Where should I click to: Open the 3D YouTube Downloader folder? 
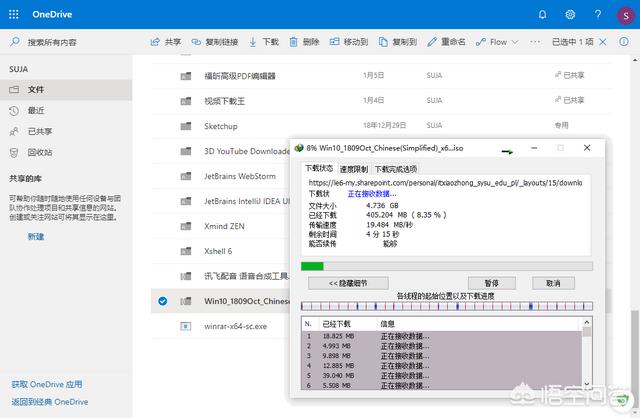click(247, 151)
